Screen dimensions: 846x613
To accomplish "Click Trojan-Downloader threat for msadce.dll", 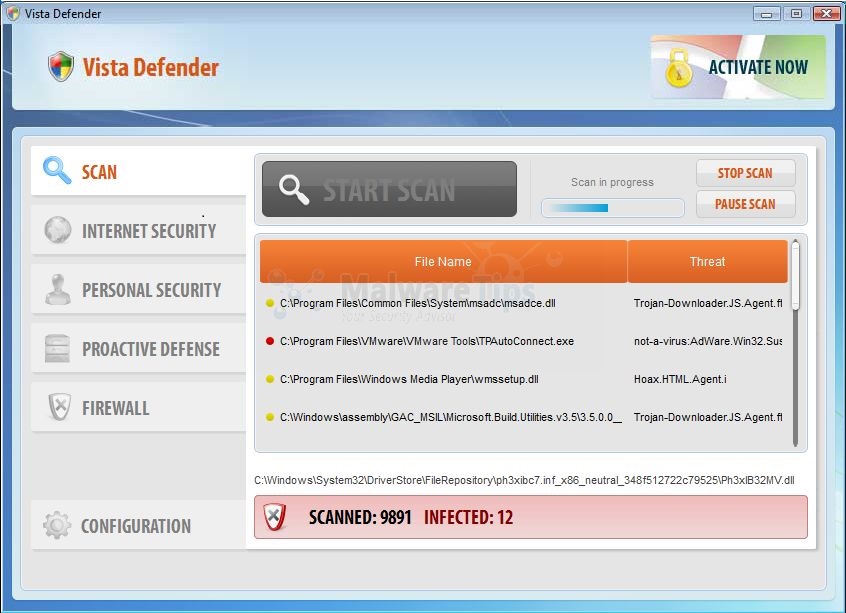I will 708,303.
